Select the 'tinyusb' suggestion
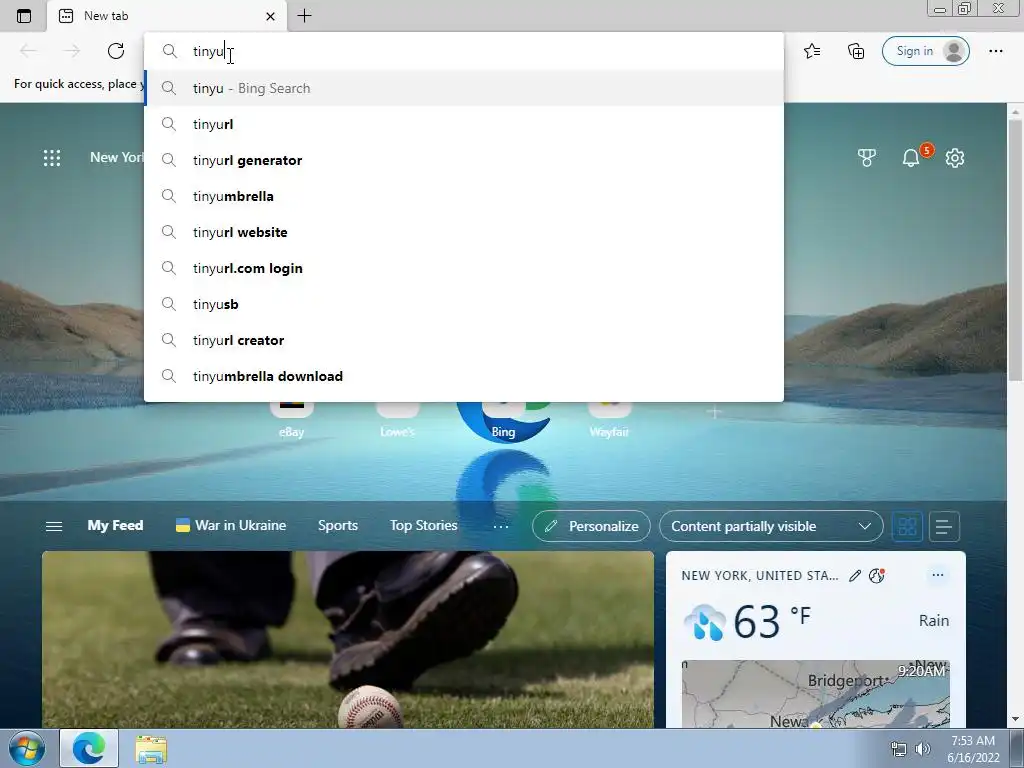Image resolution: width=1024 pixels, height=768 pixels. 464,304
